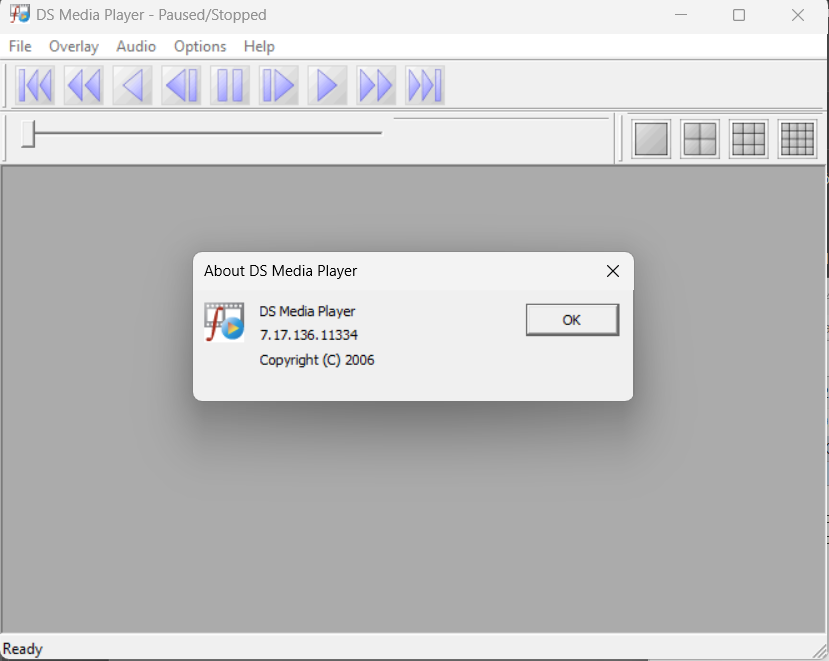
Task: Start reverse playback with left arrow icon
Action: [132, 86]
